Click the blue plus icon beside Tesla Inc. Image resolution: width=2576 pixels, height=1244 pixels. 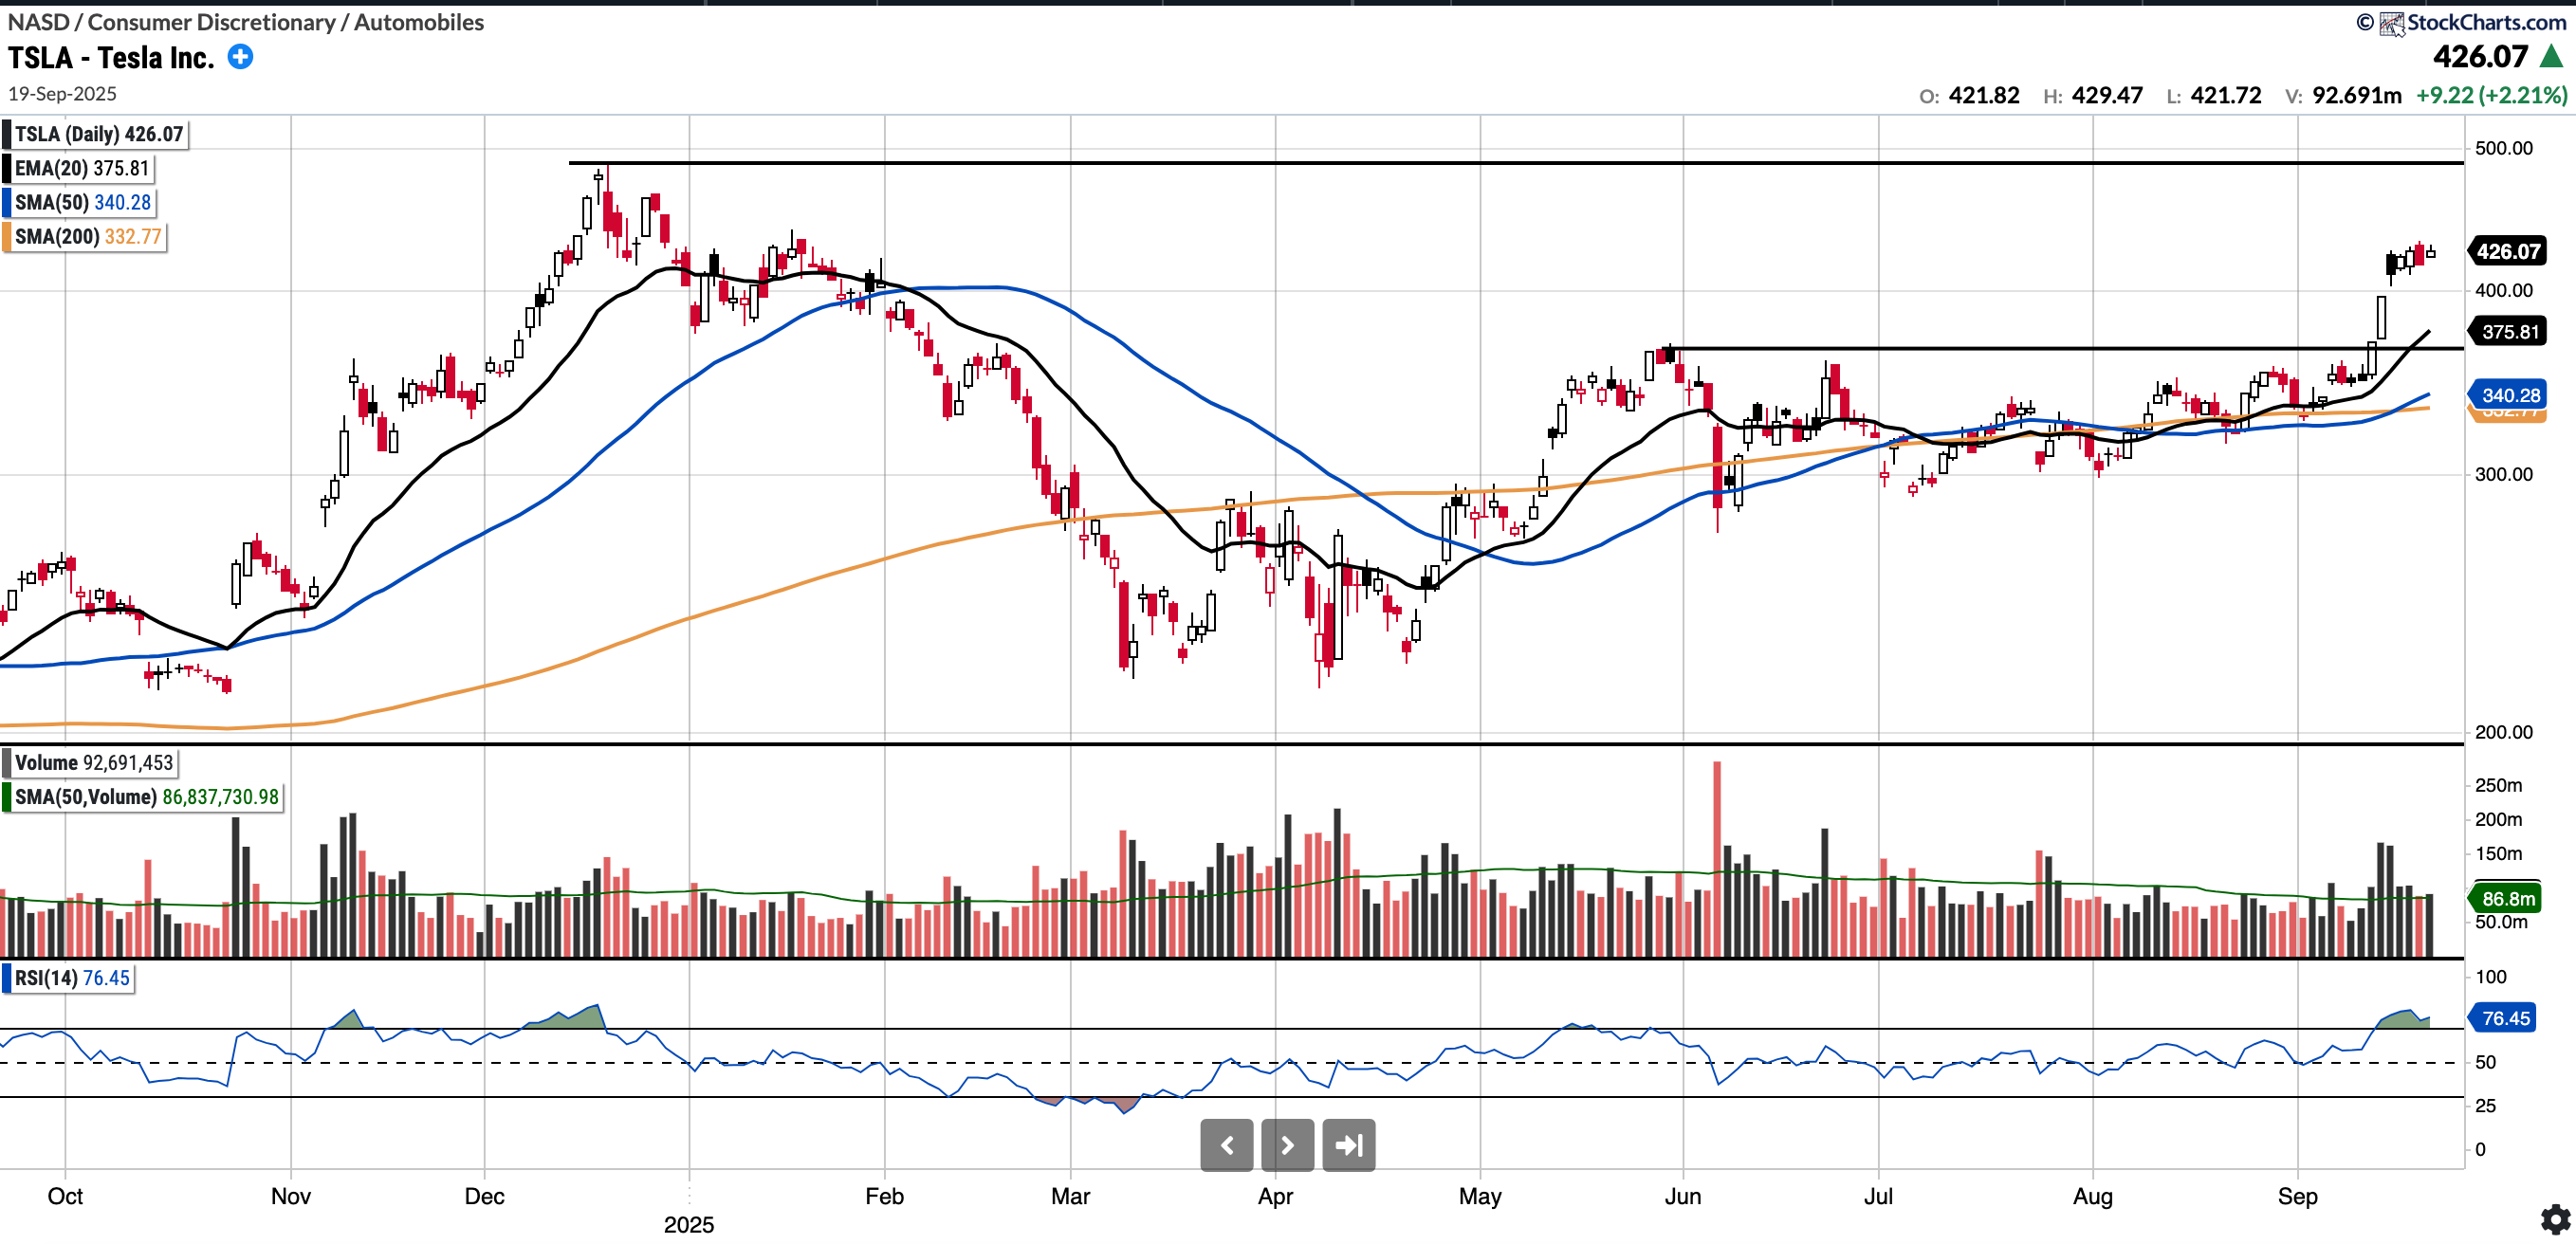240,57
